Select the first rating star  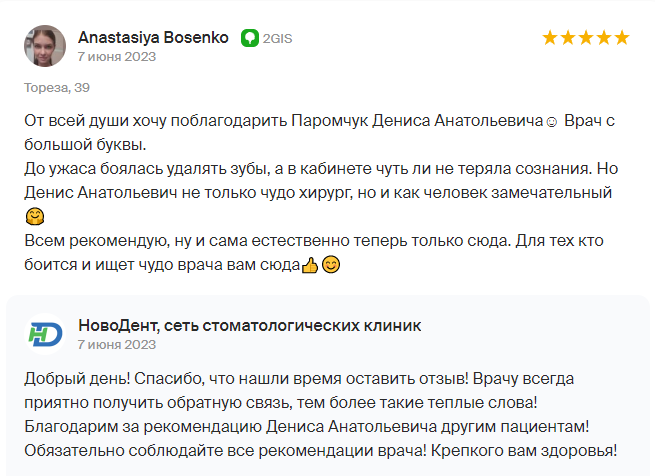click(x=550, y=38)
